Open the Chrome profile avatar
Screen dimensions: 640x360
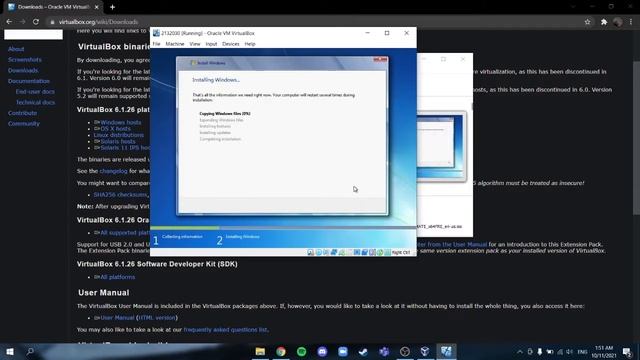pyautogui.click(x=618, y=22)
